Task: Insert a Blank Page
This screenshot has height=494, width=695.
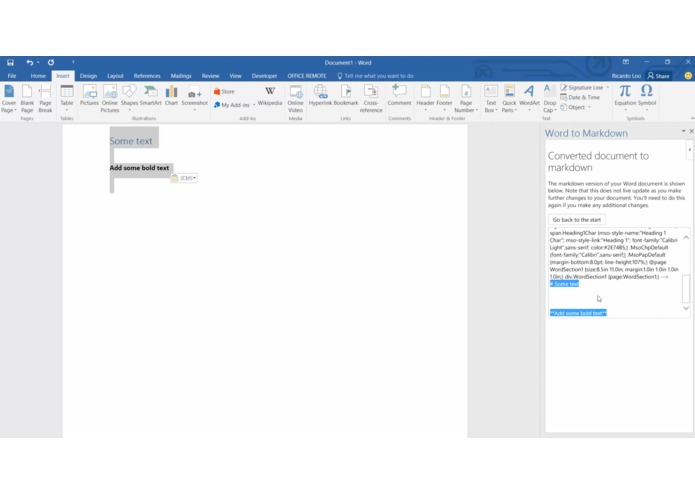Action: pyautogui.click(x=27, y=99)
